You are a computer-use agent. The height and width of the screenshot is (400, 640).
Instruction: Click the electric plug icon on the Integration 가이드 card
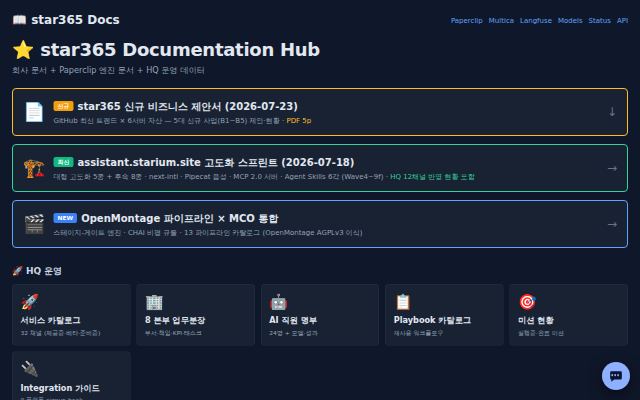[29, 369]
